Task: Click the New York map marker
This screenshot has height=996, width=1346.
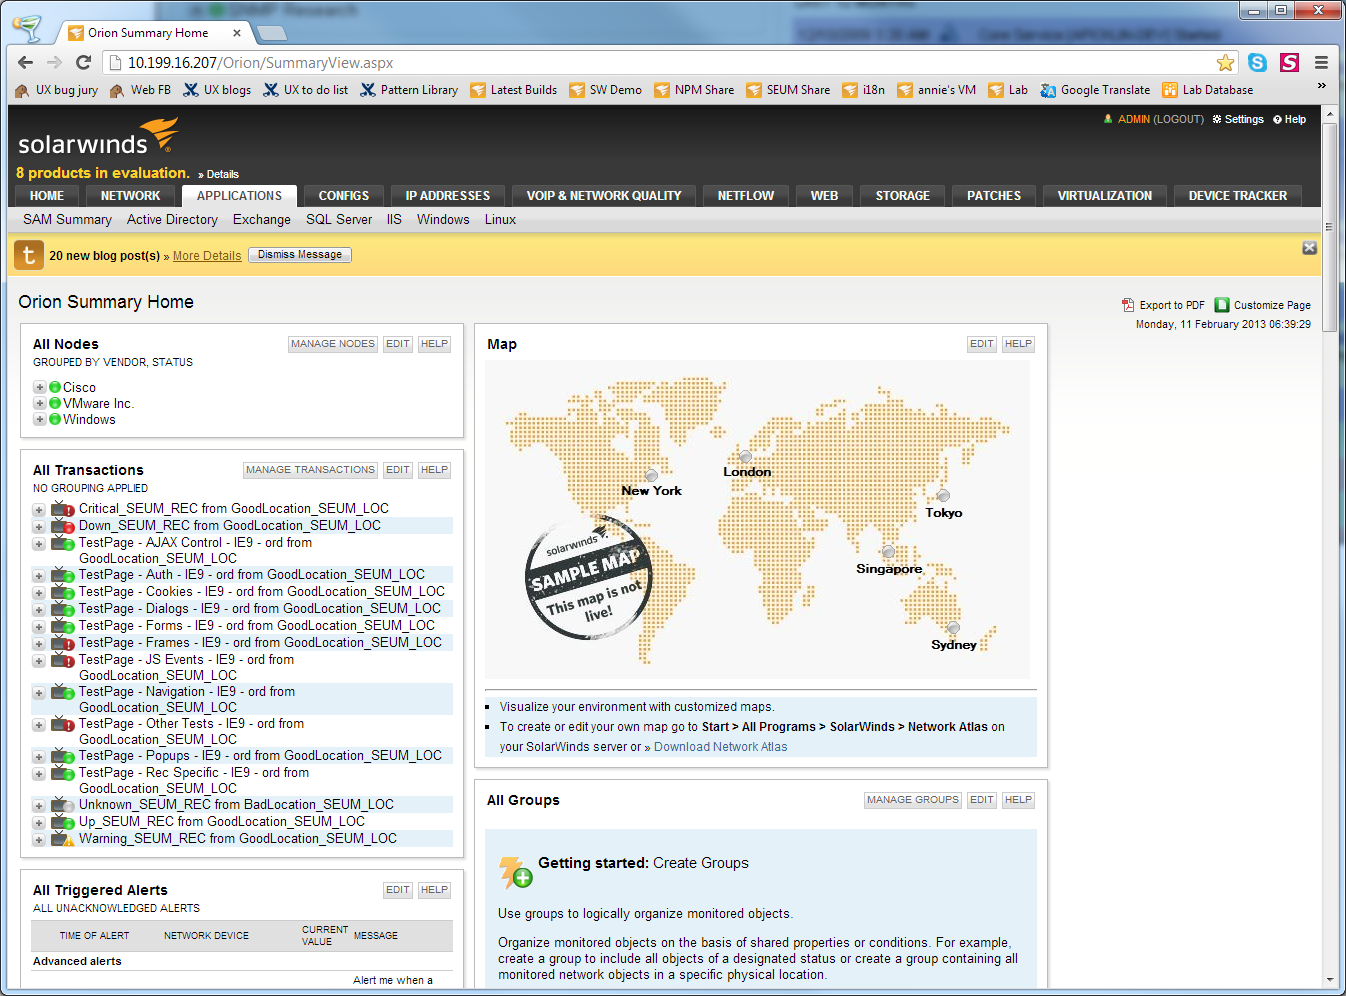Action: [652, 476]
